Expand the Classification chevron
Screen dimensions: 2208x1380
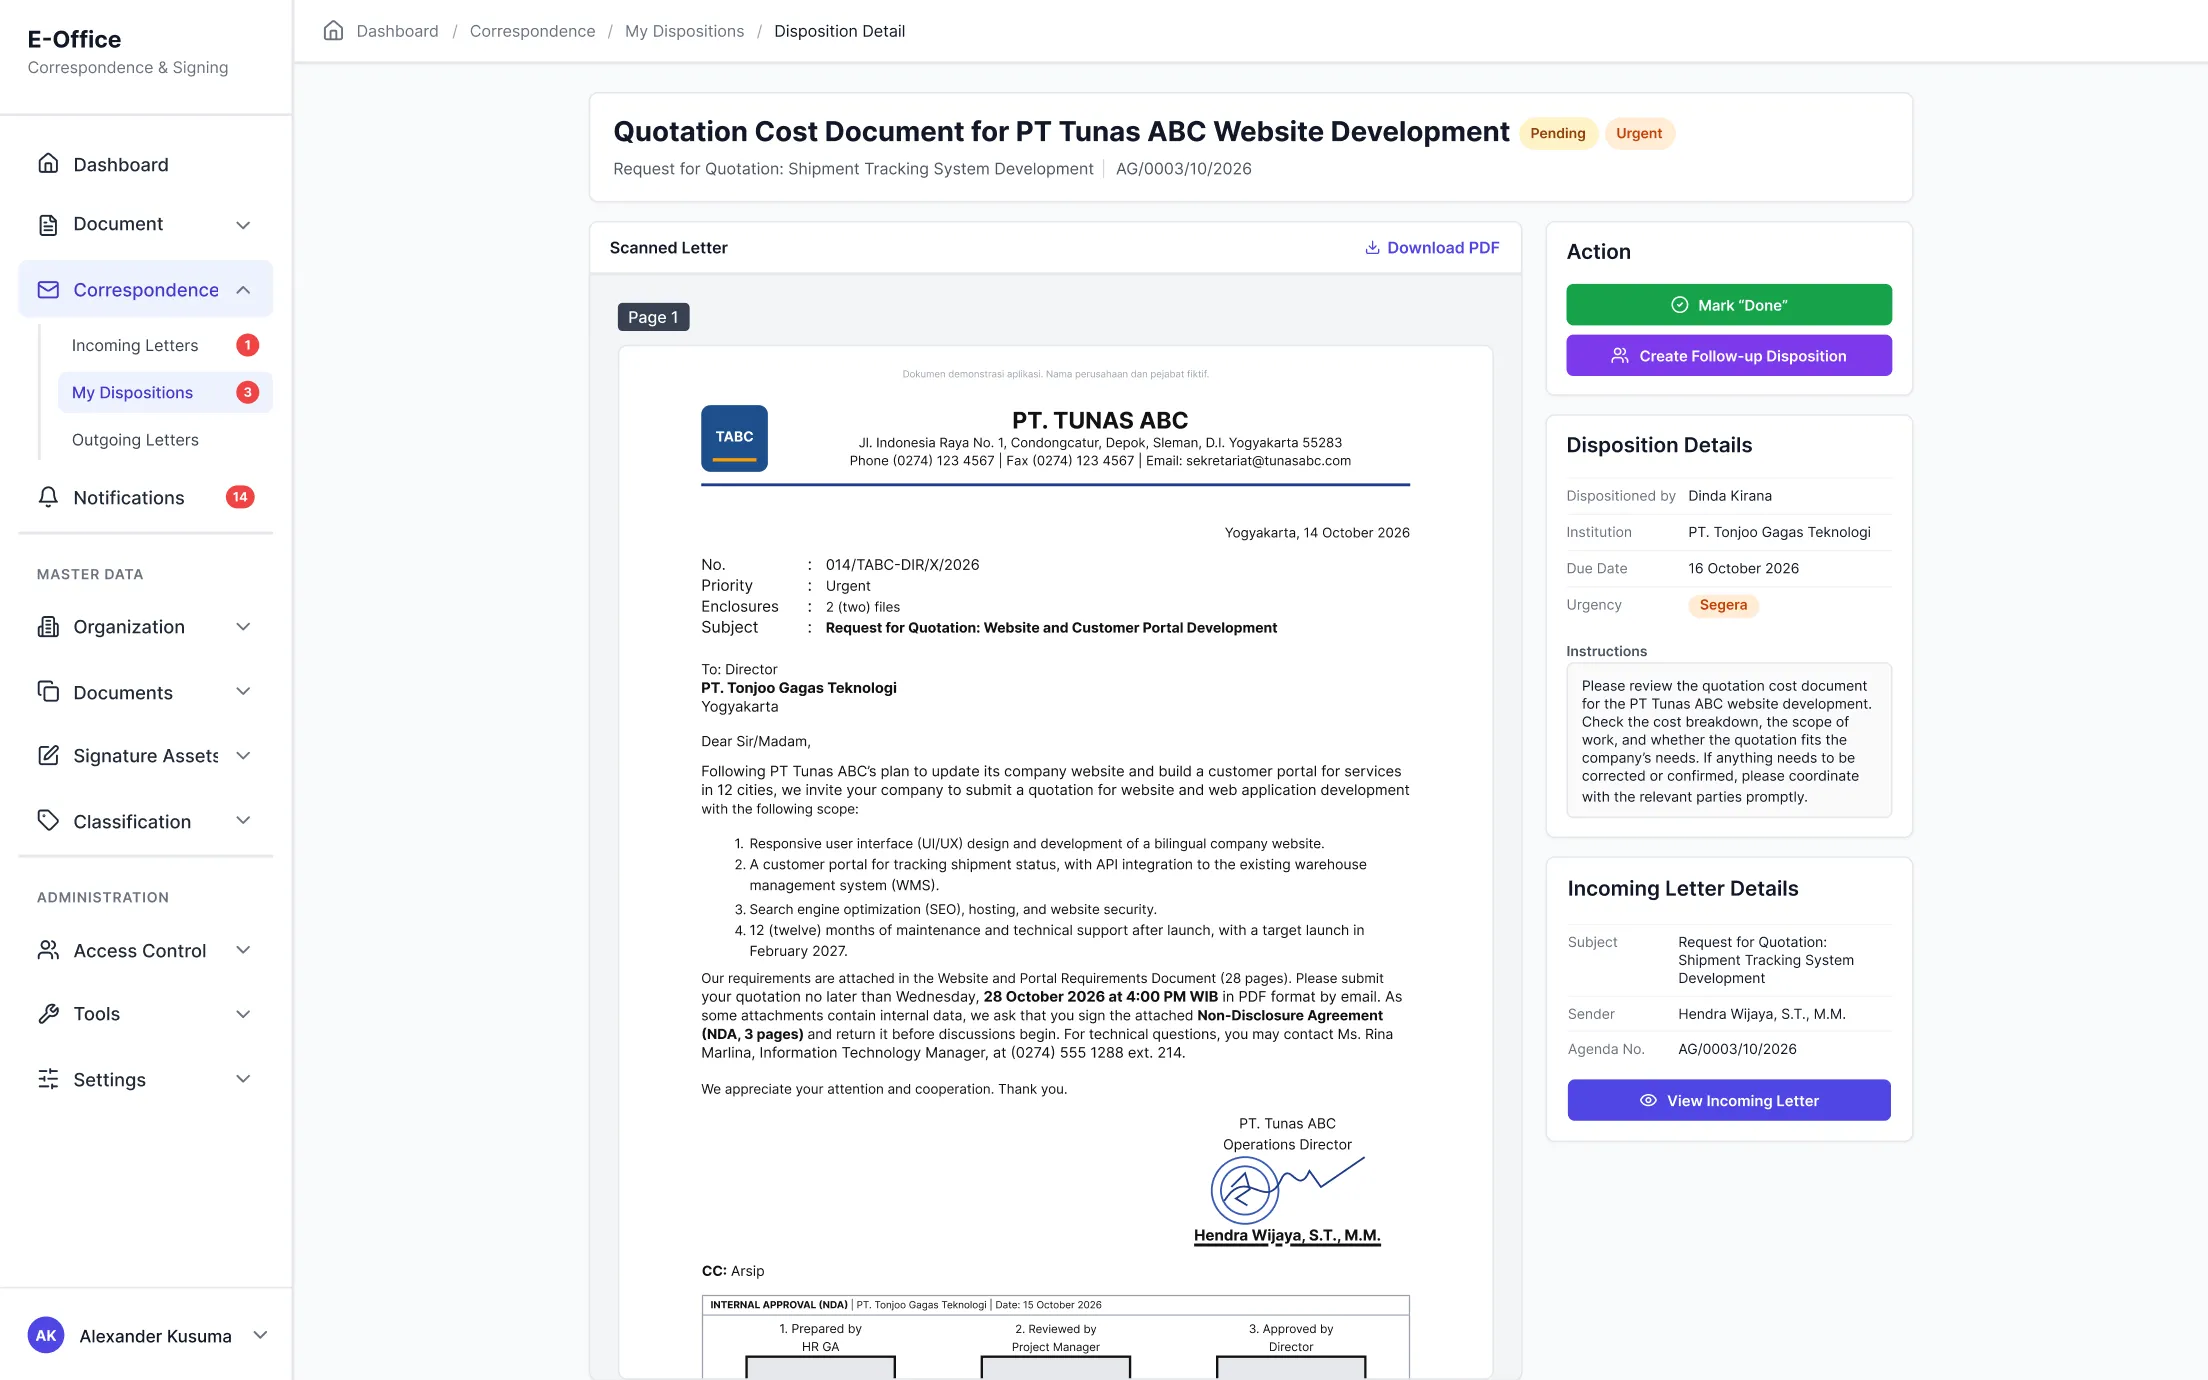tap(243, 820)
